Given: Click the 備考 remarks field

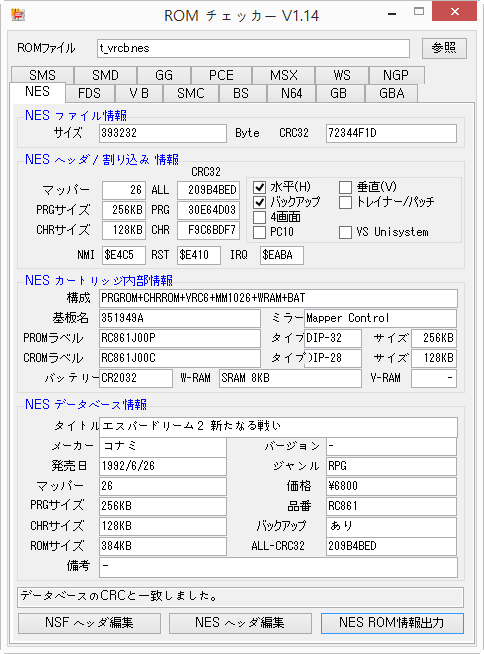Looking at the screenshot, I should tap(278, 568).
